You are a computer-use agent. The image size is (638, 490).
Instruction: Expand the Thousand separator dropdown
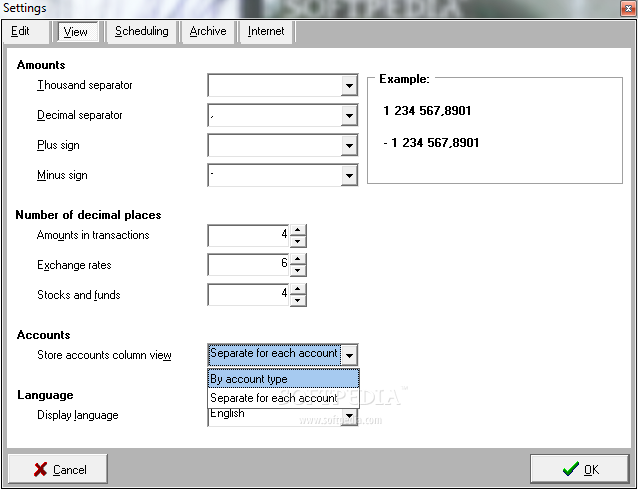pyautogui.click(x=349, y=85)
